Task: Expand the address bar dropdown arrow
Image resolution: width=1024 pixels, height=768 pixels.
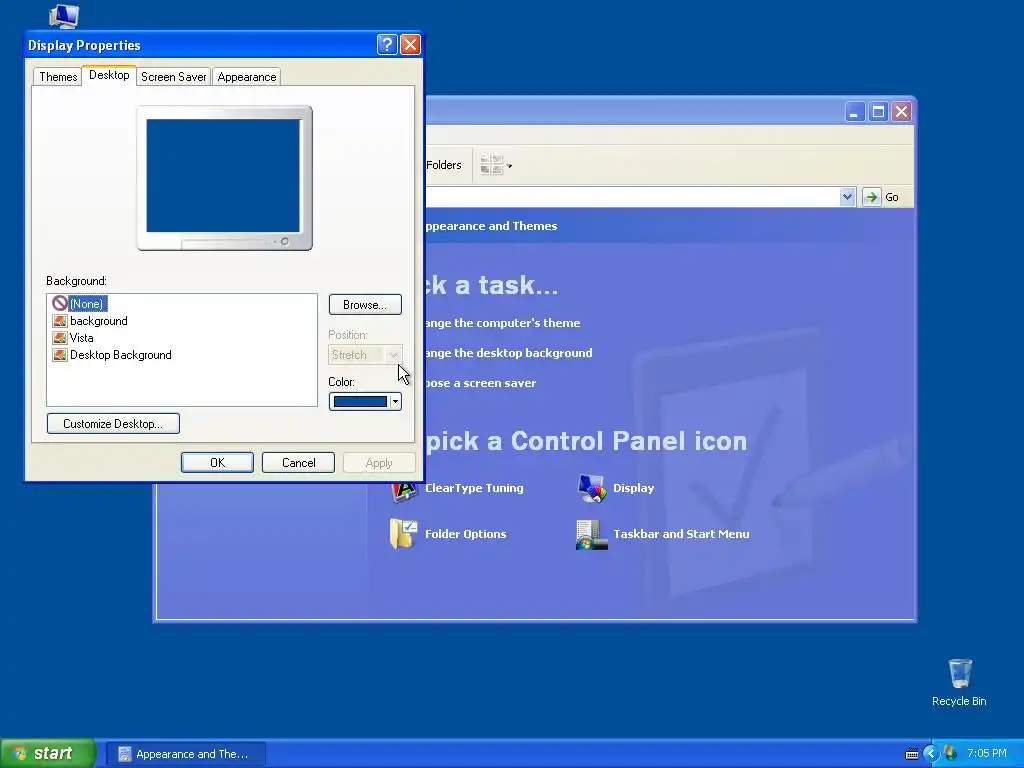Action: tap(847, 197)
